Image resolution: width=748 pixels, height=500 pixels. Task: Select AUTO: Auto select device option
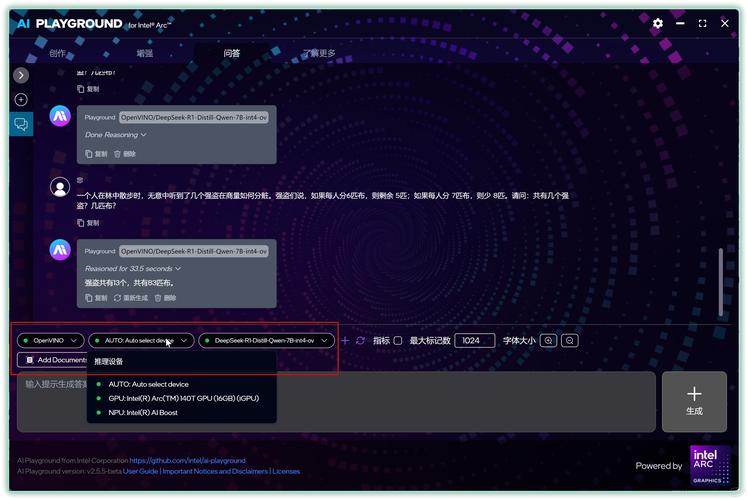click(148, 384)
